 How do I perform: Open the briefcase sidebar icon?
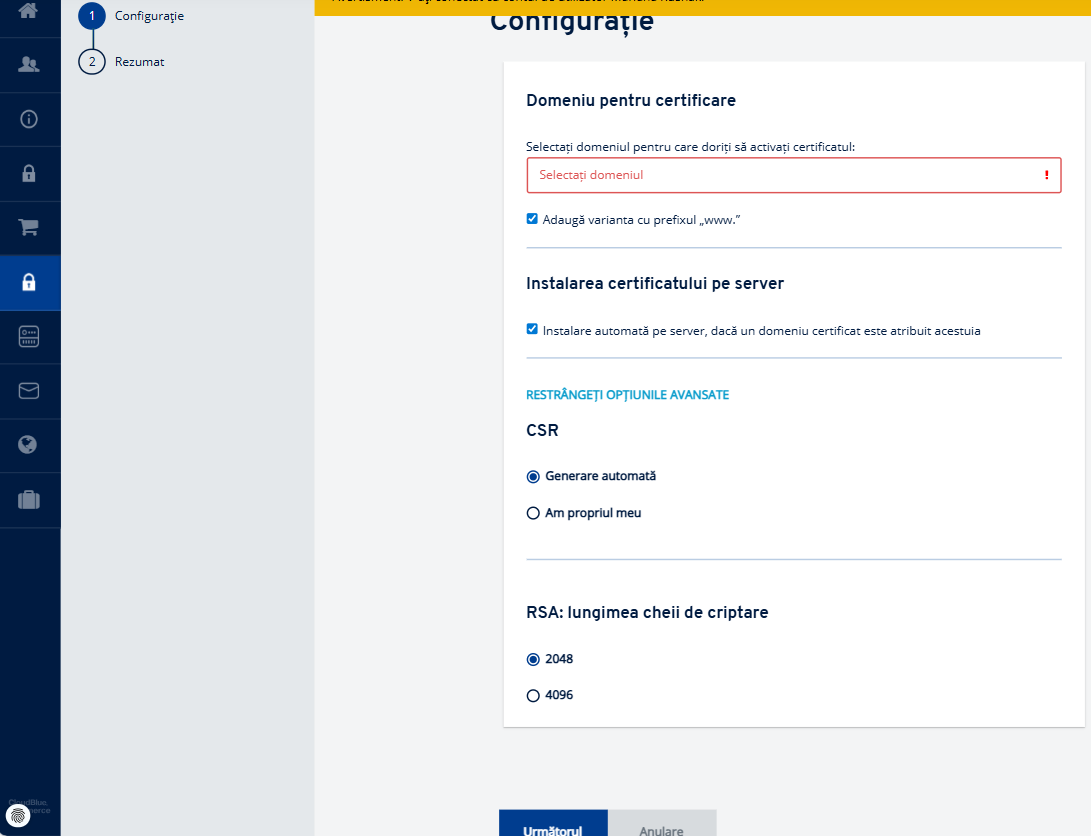click(29, 499)
